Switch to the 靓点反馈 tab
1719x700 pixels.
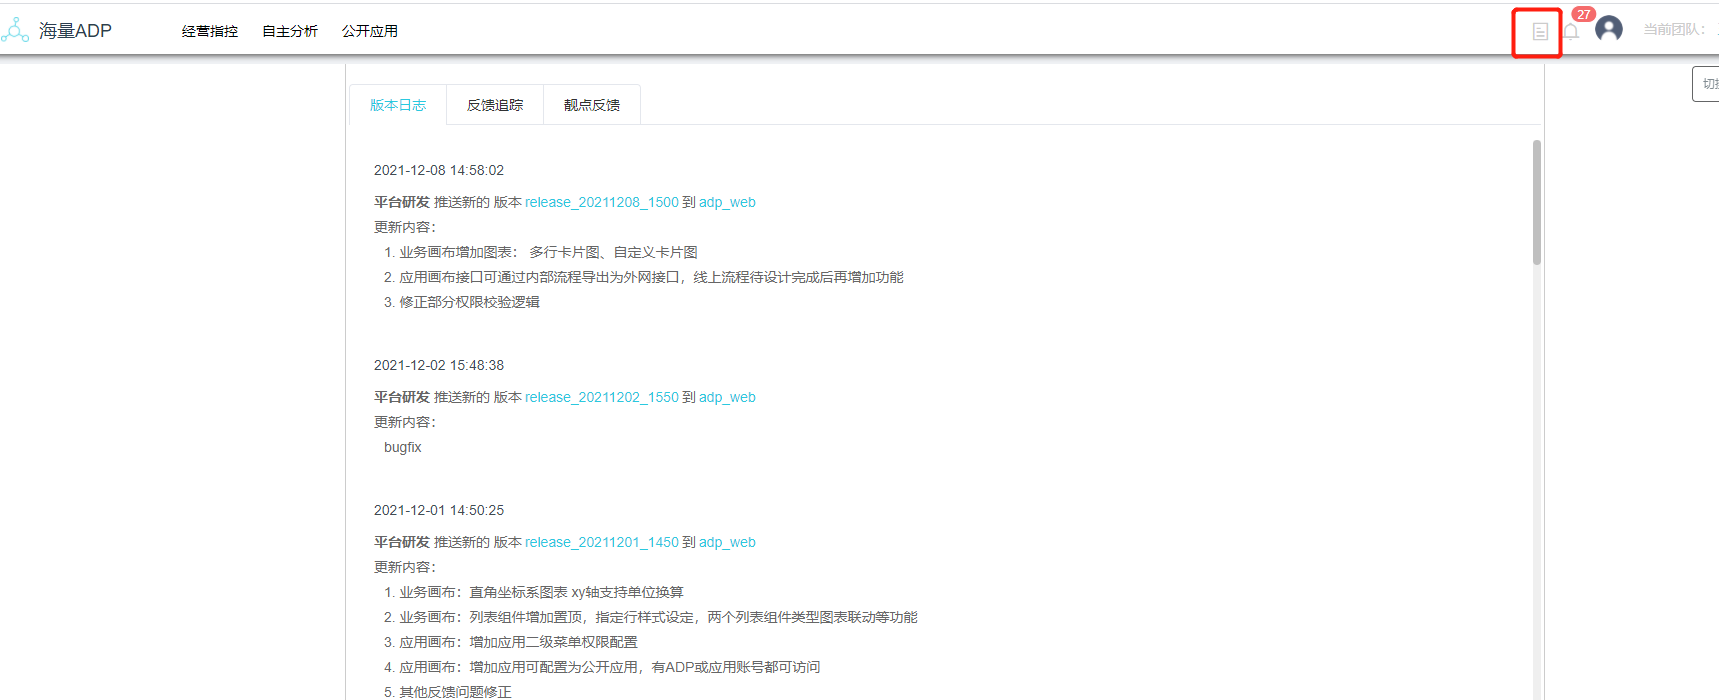(592, 105)
